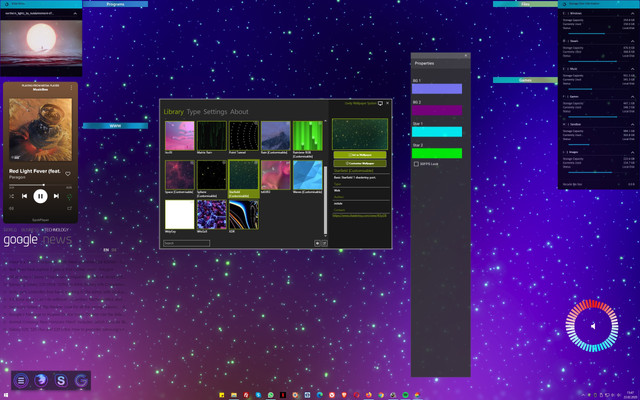Select the Rainbow RGB wallpaper thumbnail
The width and height of the screenshot is (640, 400).
[x=307, y=136]
